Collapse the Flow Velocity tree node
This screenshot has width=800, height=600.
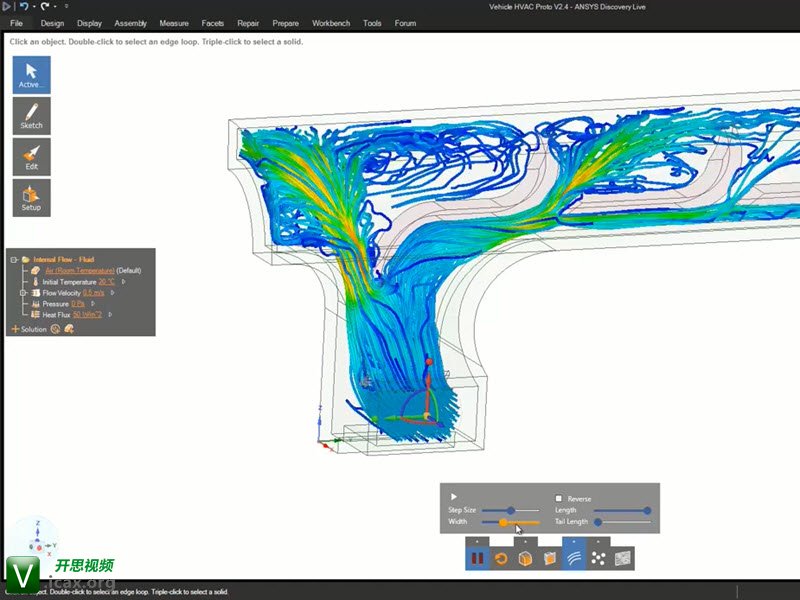(x=23, y=293)
